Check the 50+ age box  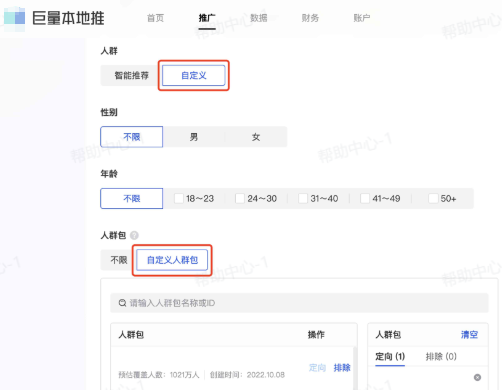pos(433,199)
